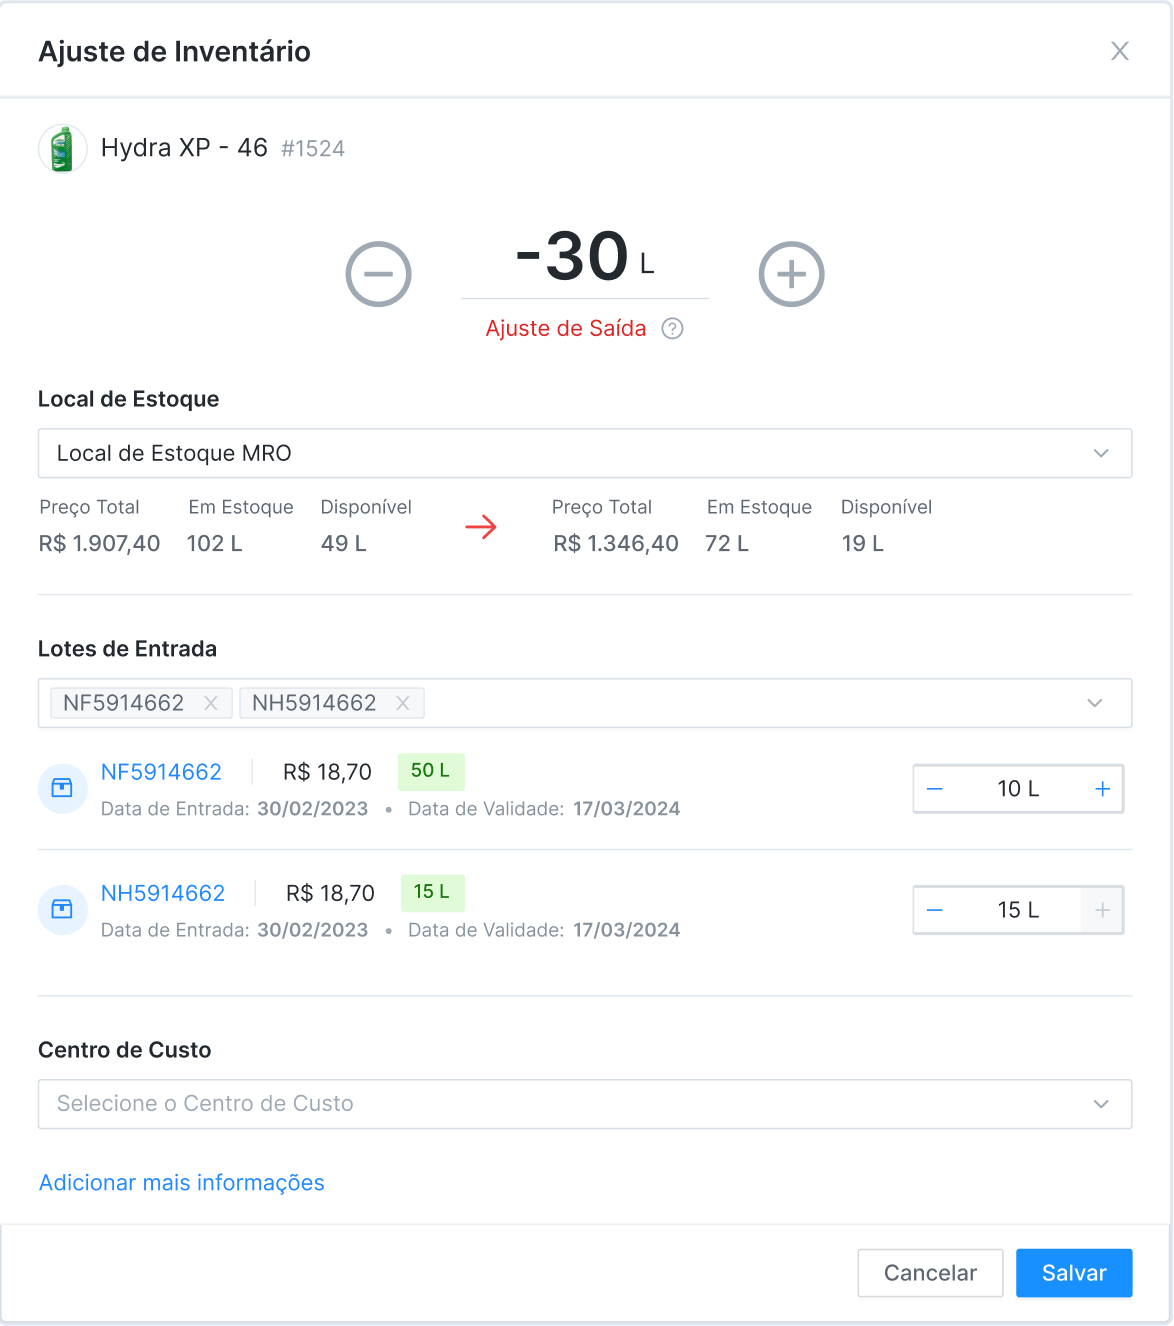Open the Centro de Custo dropdown
The height and width of the screenshot is (1326, 1174).
[x=584, y=1104]
